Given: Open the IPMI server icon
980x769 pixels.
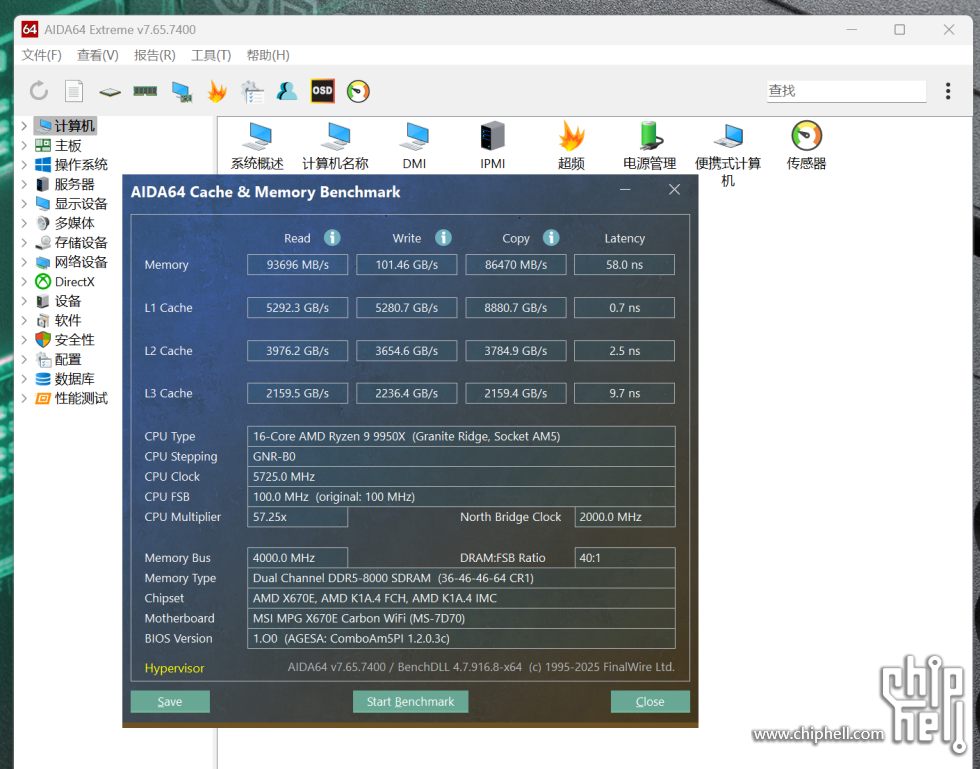Looking at the screenshot, I should tap(492, 146).
